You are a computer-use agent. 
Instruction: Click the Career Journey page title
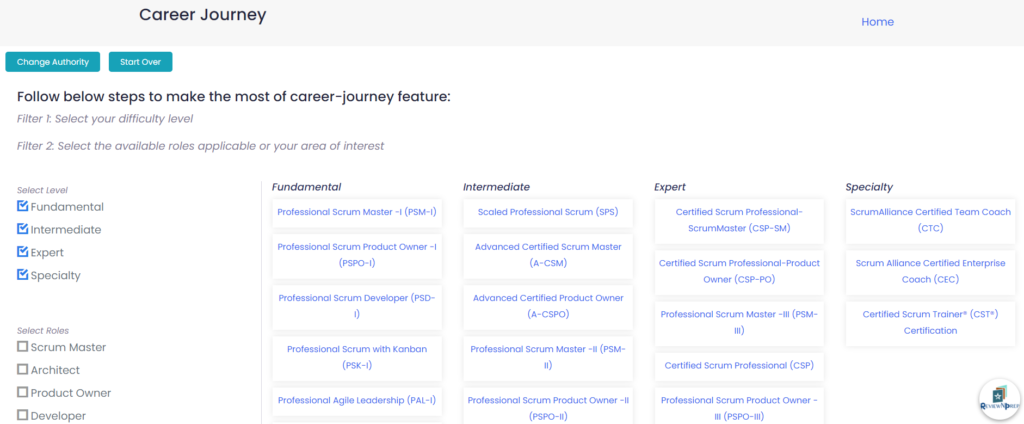coord(203,15)
